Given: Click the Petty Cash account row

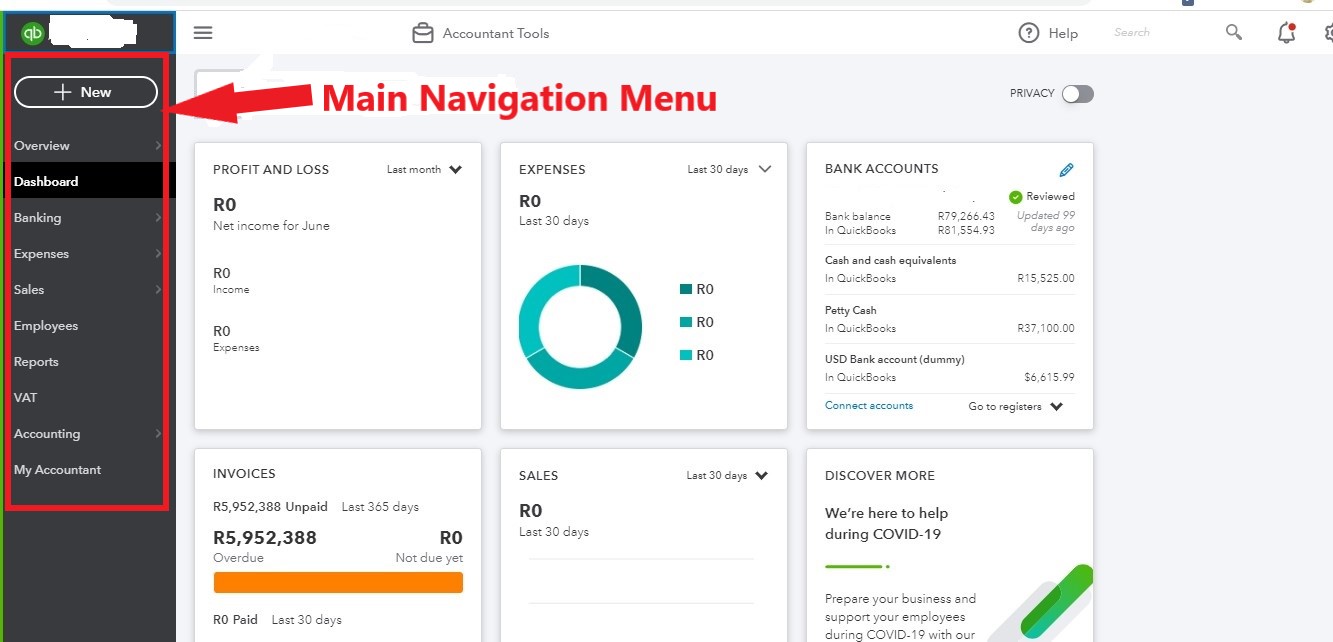Looking at the screenshot, I should [950, 319].
